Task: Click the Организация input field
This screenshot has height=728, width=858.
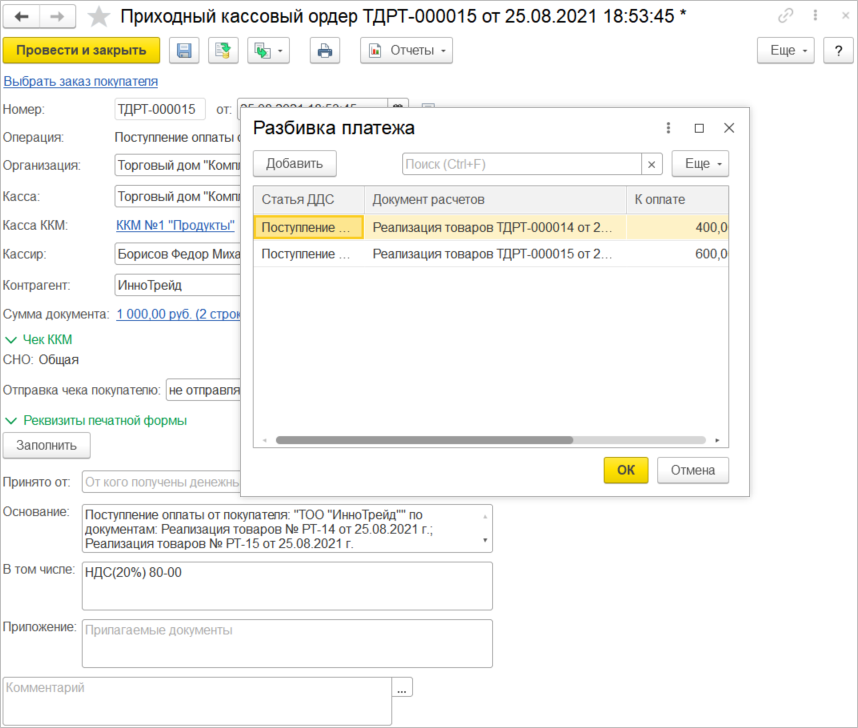Action: coord(177,165)
